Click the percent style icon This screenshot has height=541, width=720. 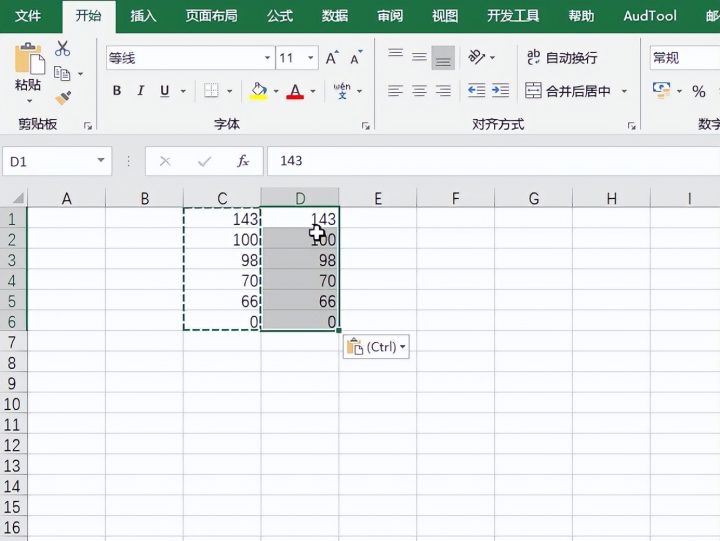699,91
